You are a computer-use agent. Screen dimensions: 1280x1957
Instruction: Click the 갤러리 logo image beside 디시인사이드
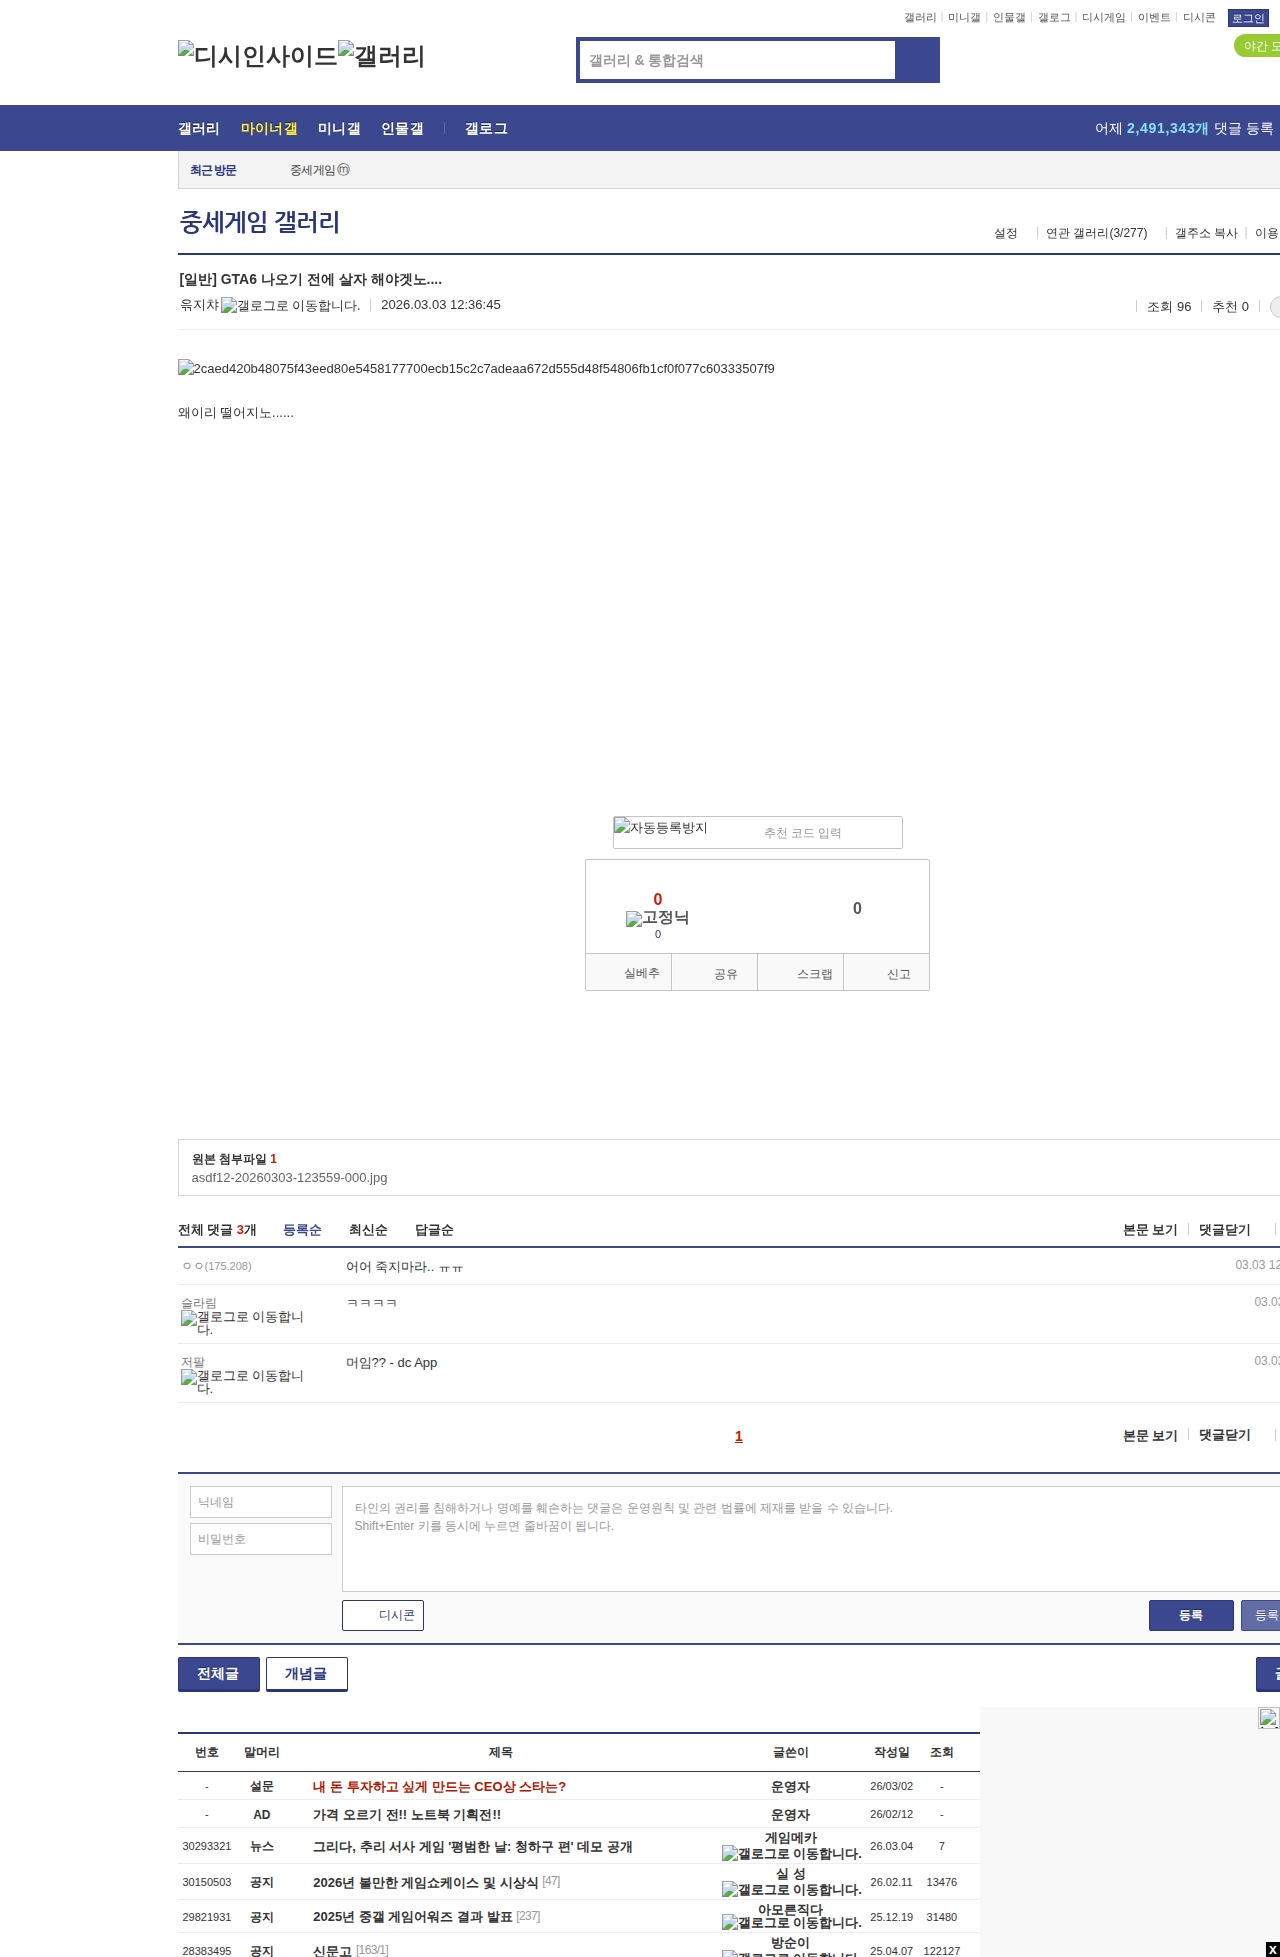(x=382, y=56)
